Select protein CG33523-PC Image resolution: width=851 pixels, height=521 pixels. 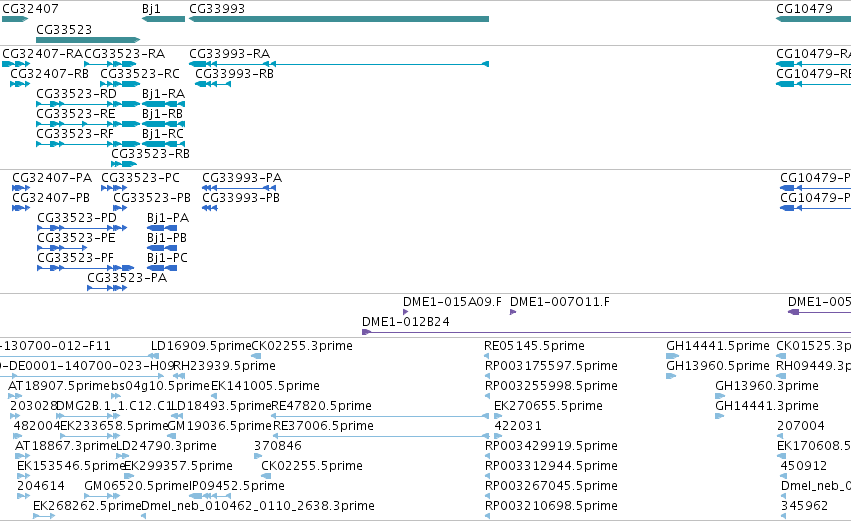click(114, 188)
